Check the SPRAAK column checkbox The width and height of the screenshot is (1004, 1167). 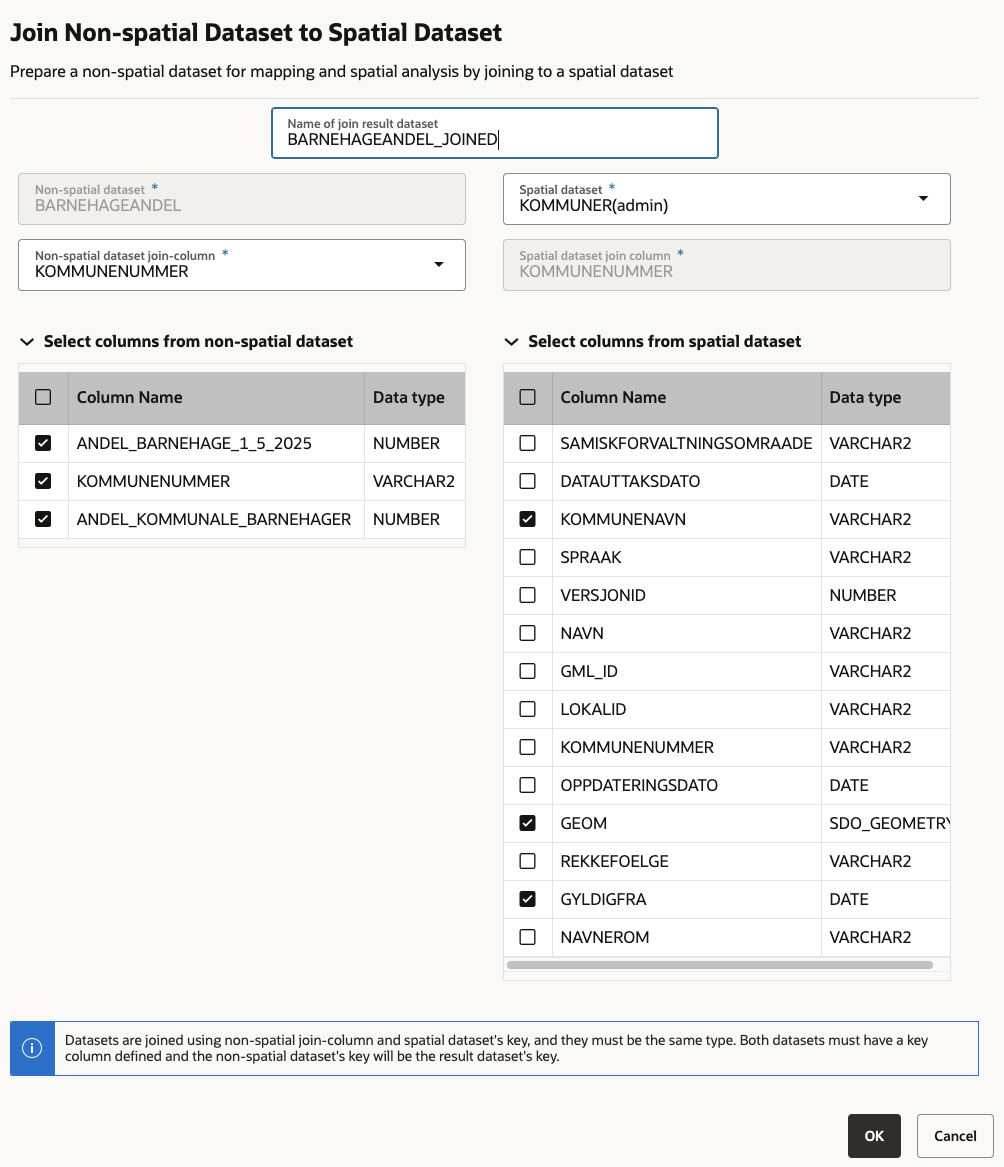click(x=528, y=557)
